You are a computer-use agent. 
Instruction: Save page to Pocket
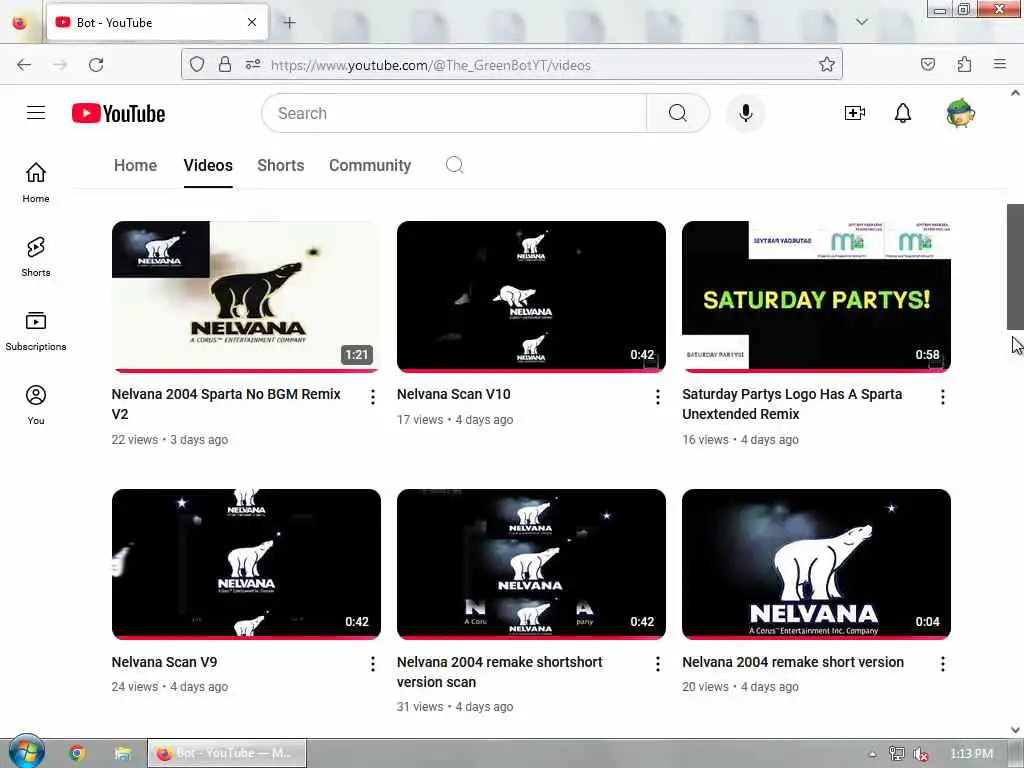(x=928, y=64)
